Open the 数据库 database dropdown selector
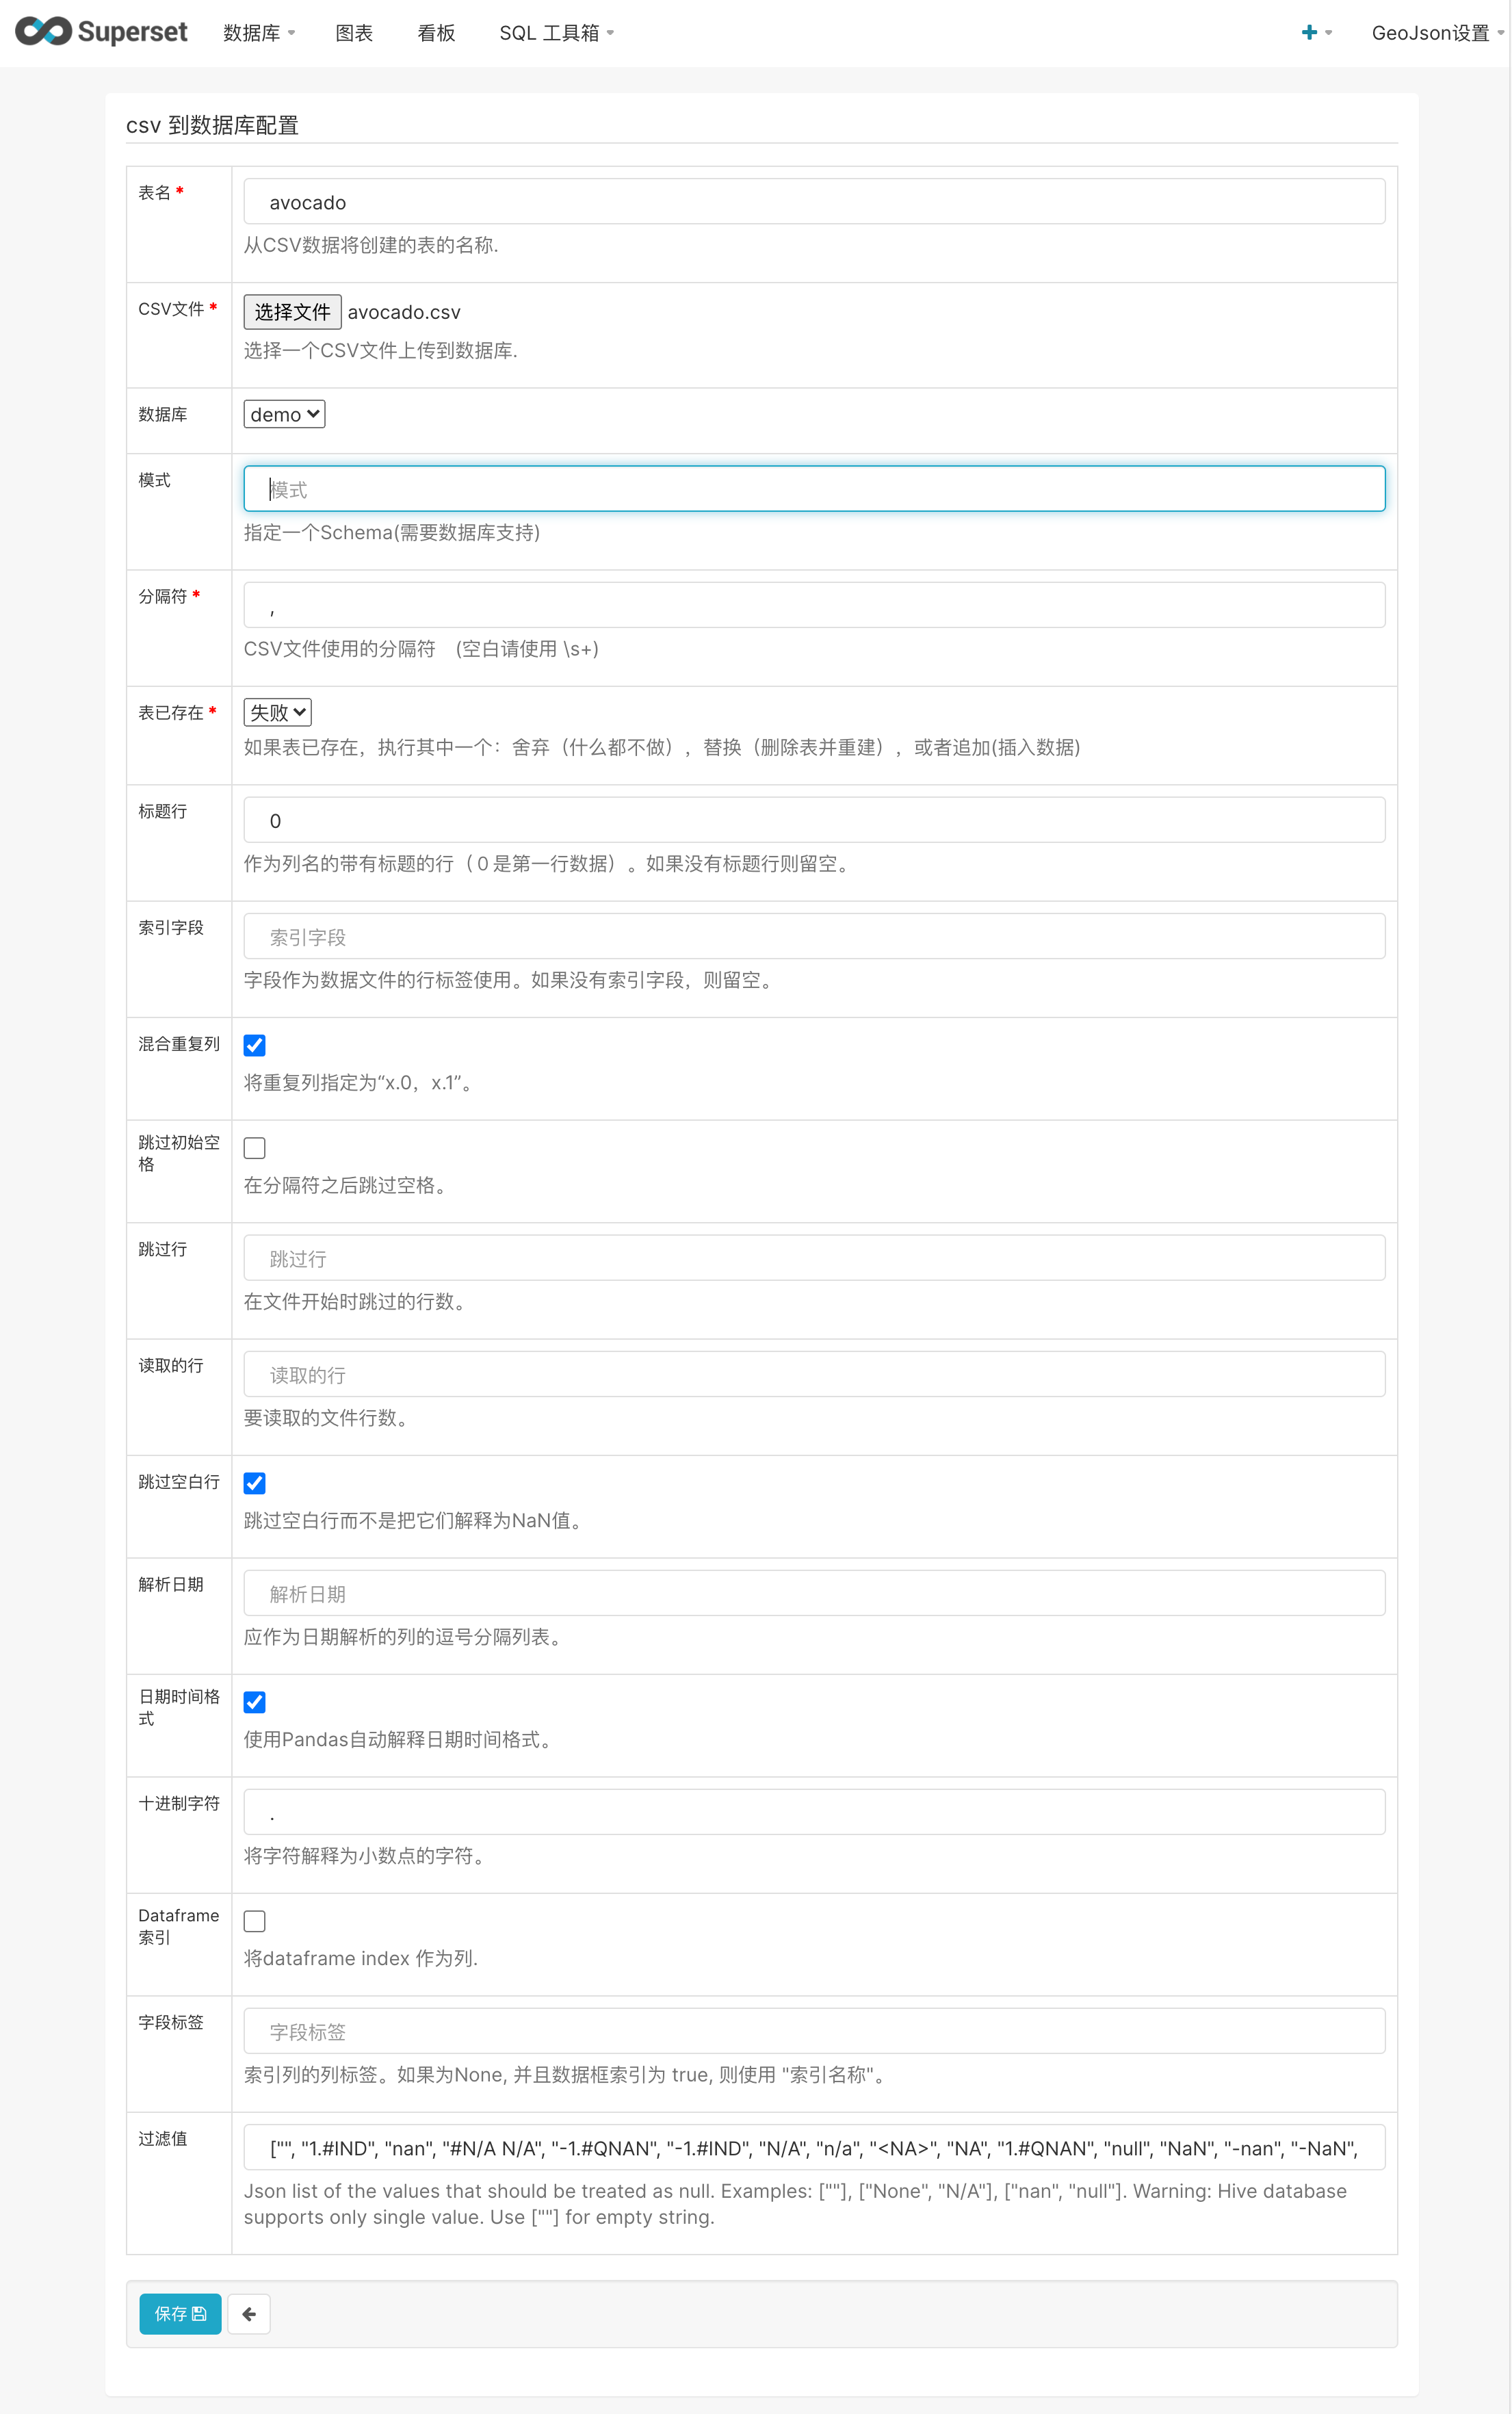 (x=284, y=413)
